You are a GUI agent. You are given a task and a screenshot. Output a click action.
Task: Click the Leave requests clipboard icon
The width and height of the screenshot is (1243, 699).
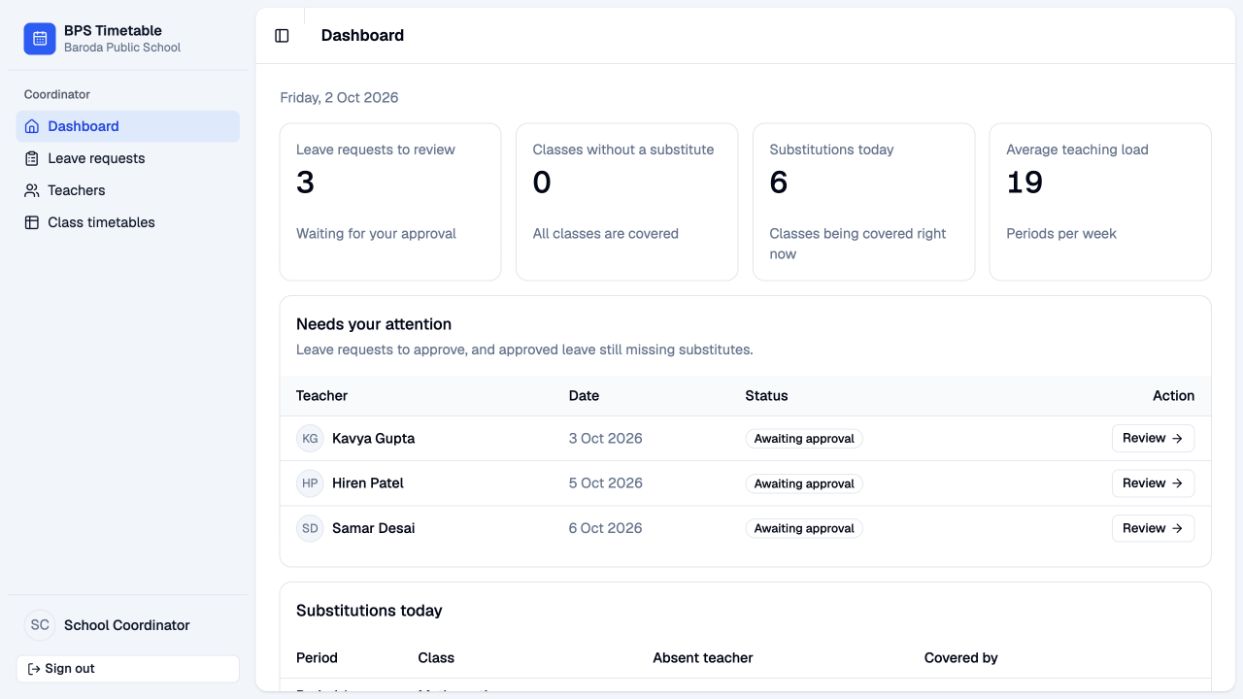click(x=32, y=158)
